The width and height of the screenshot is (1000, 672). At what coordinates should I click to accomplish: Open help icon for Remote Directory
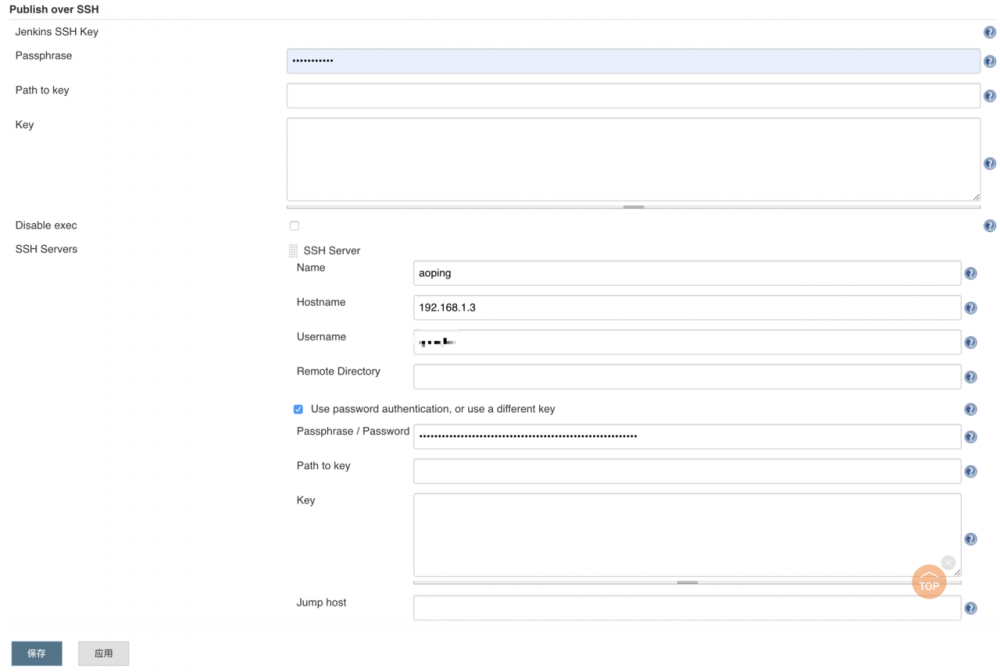point(971,377)
